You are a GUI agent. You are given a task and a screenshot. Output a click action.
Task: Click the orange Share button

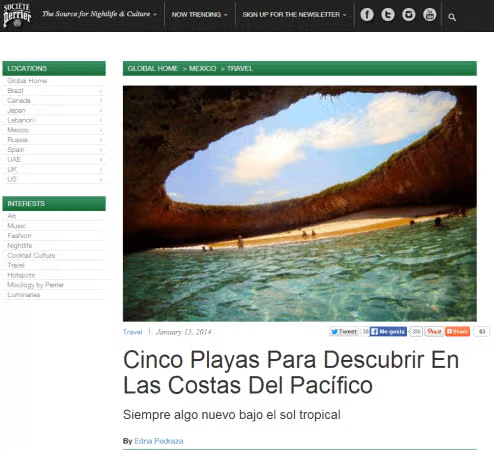click(457, 332)
